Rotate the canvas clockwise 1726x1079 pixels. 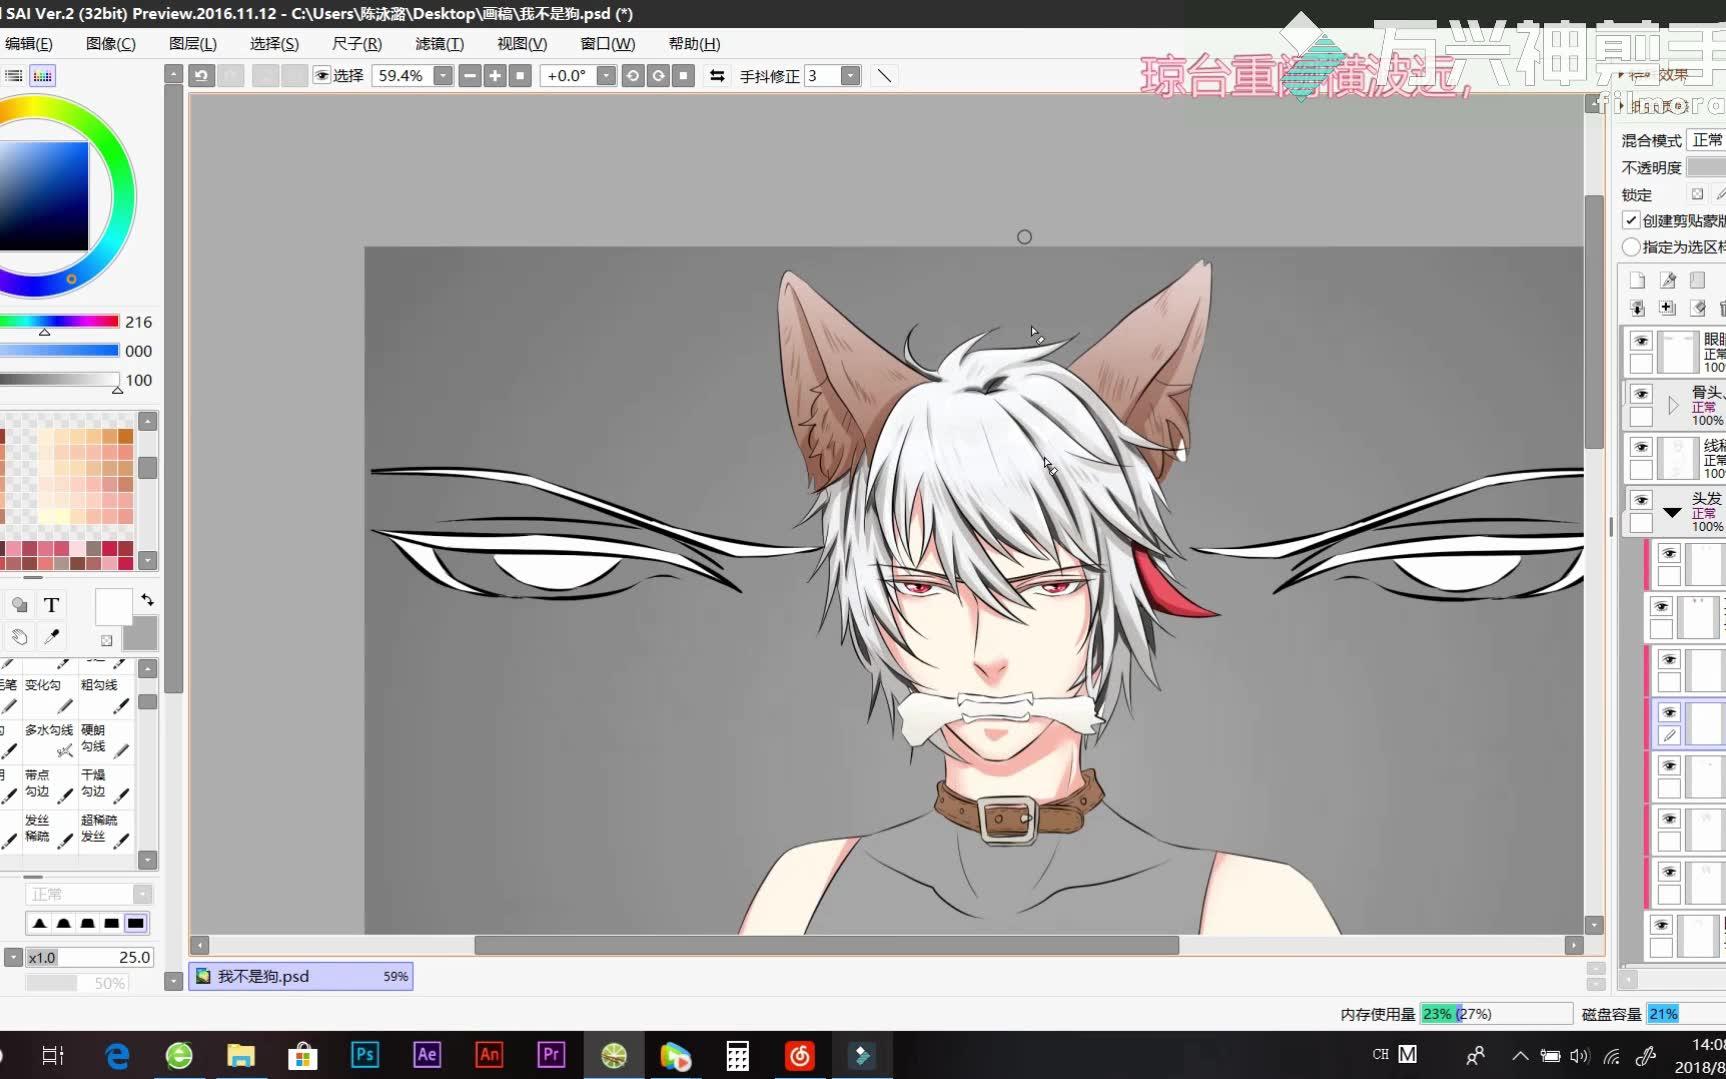tap(658, 76)
